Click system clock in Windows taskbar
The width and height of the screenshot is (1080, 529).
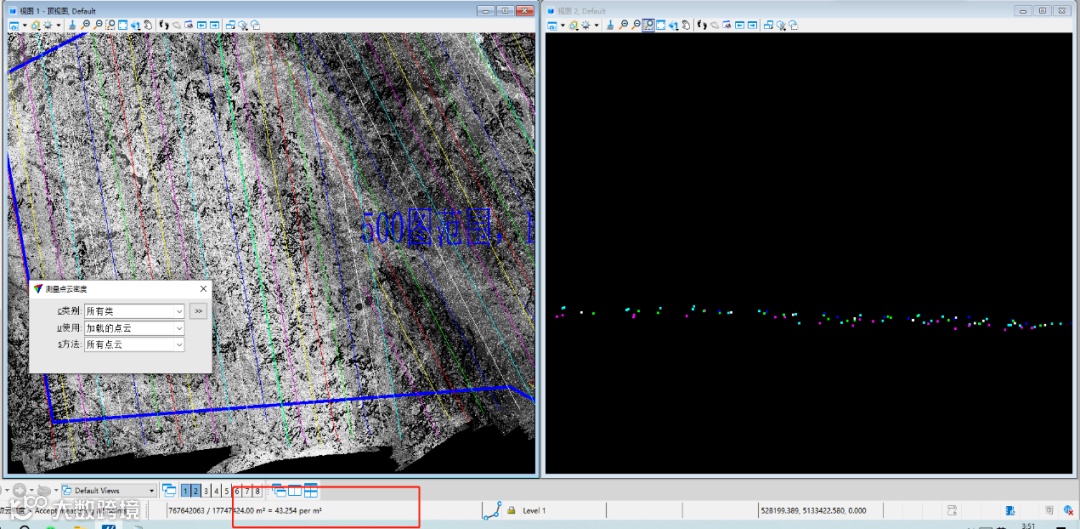(1028, 526)
